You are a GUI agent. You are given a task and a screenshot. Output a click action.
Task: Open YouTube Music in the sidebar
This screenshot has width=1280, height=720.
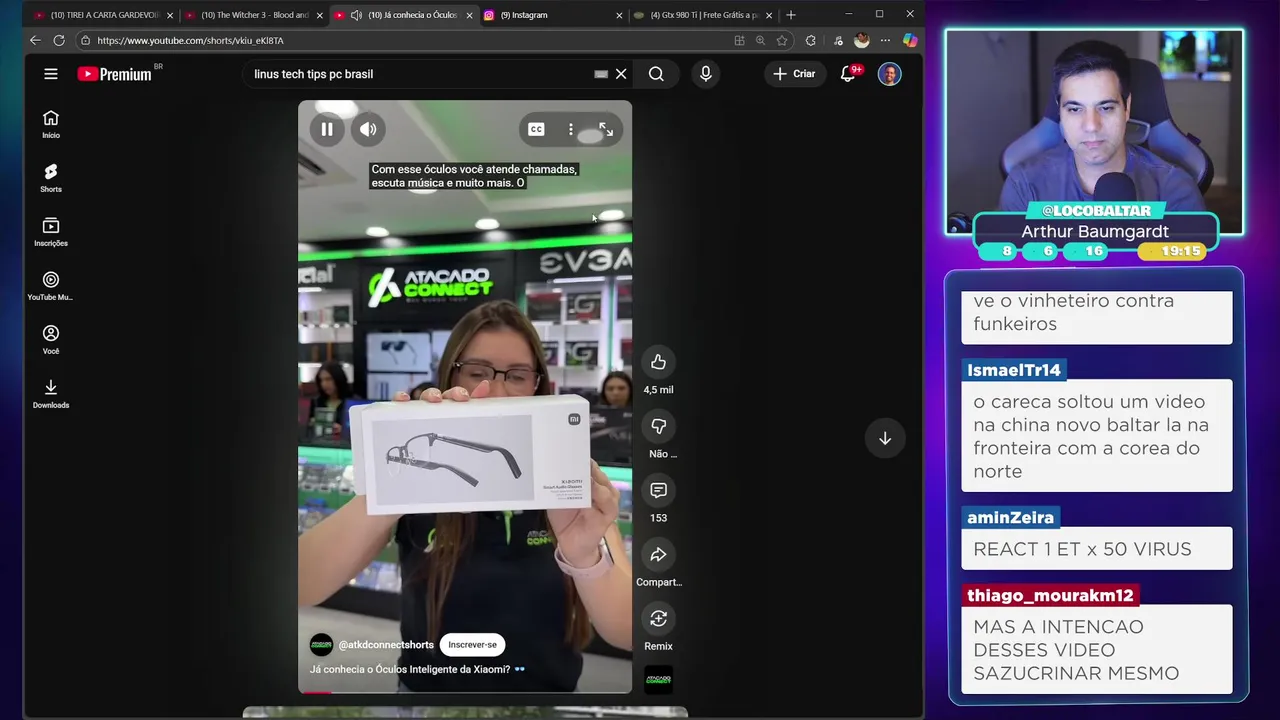pyautogui.click(x=51, y=286)
